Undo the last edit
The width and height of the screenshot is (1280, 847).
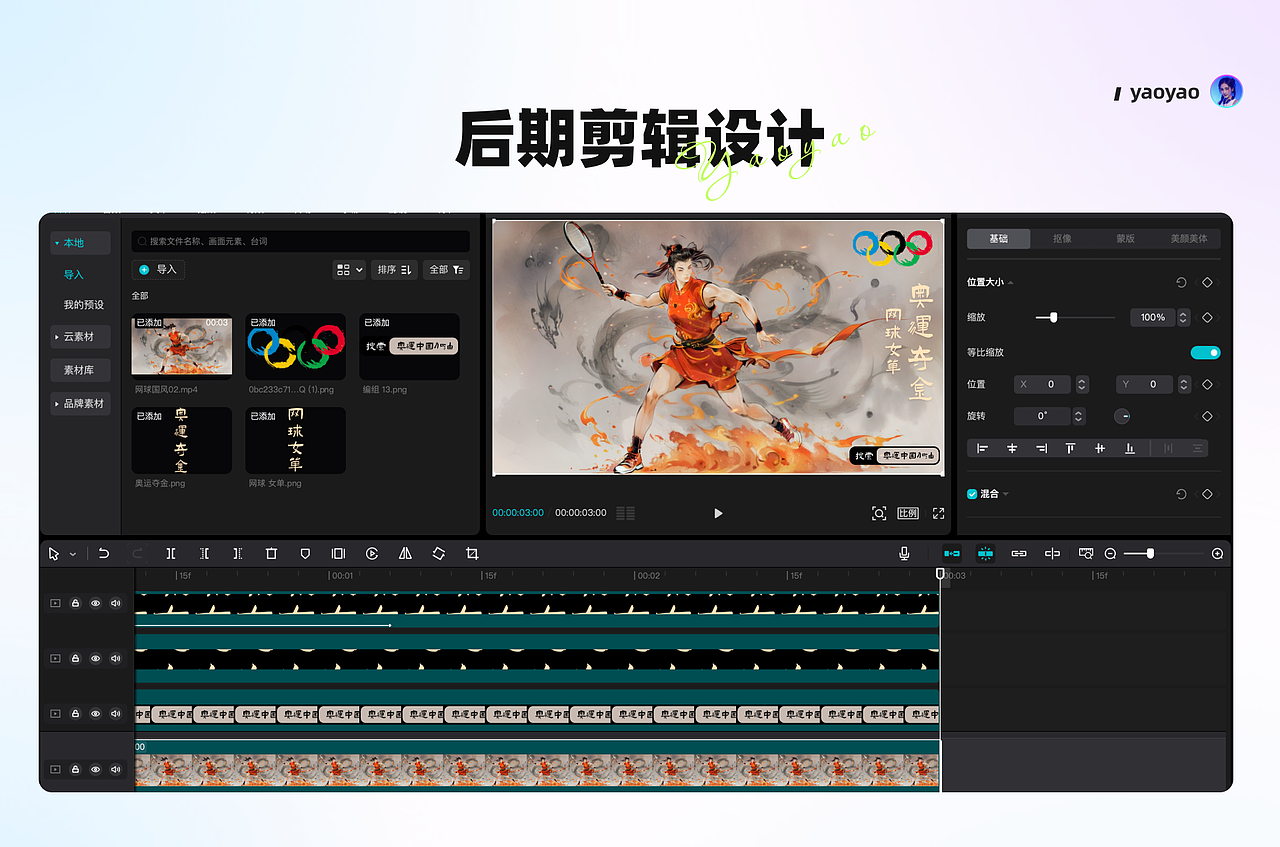point(104,553)
